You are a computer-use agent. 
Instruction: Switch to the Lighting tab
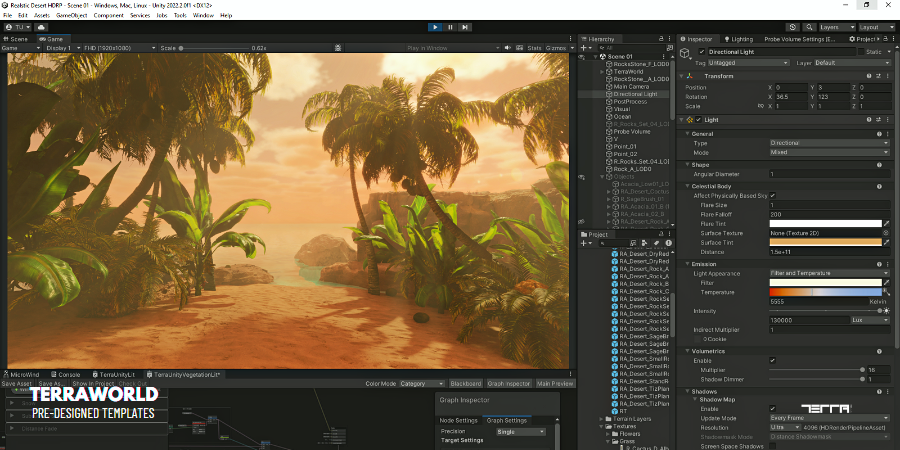738,39
